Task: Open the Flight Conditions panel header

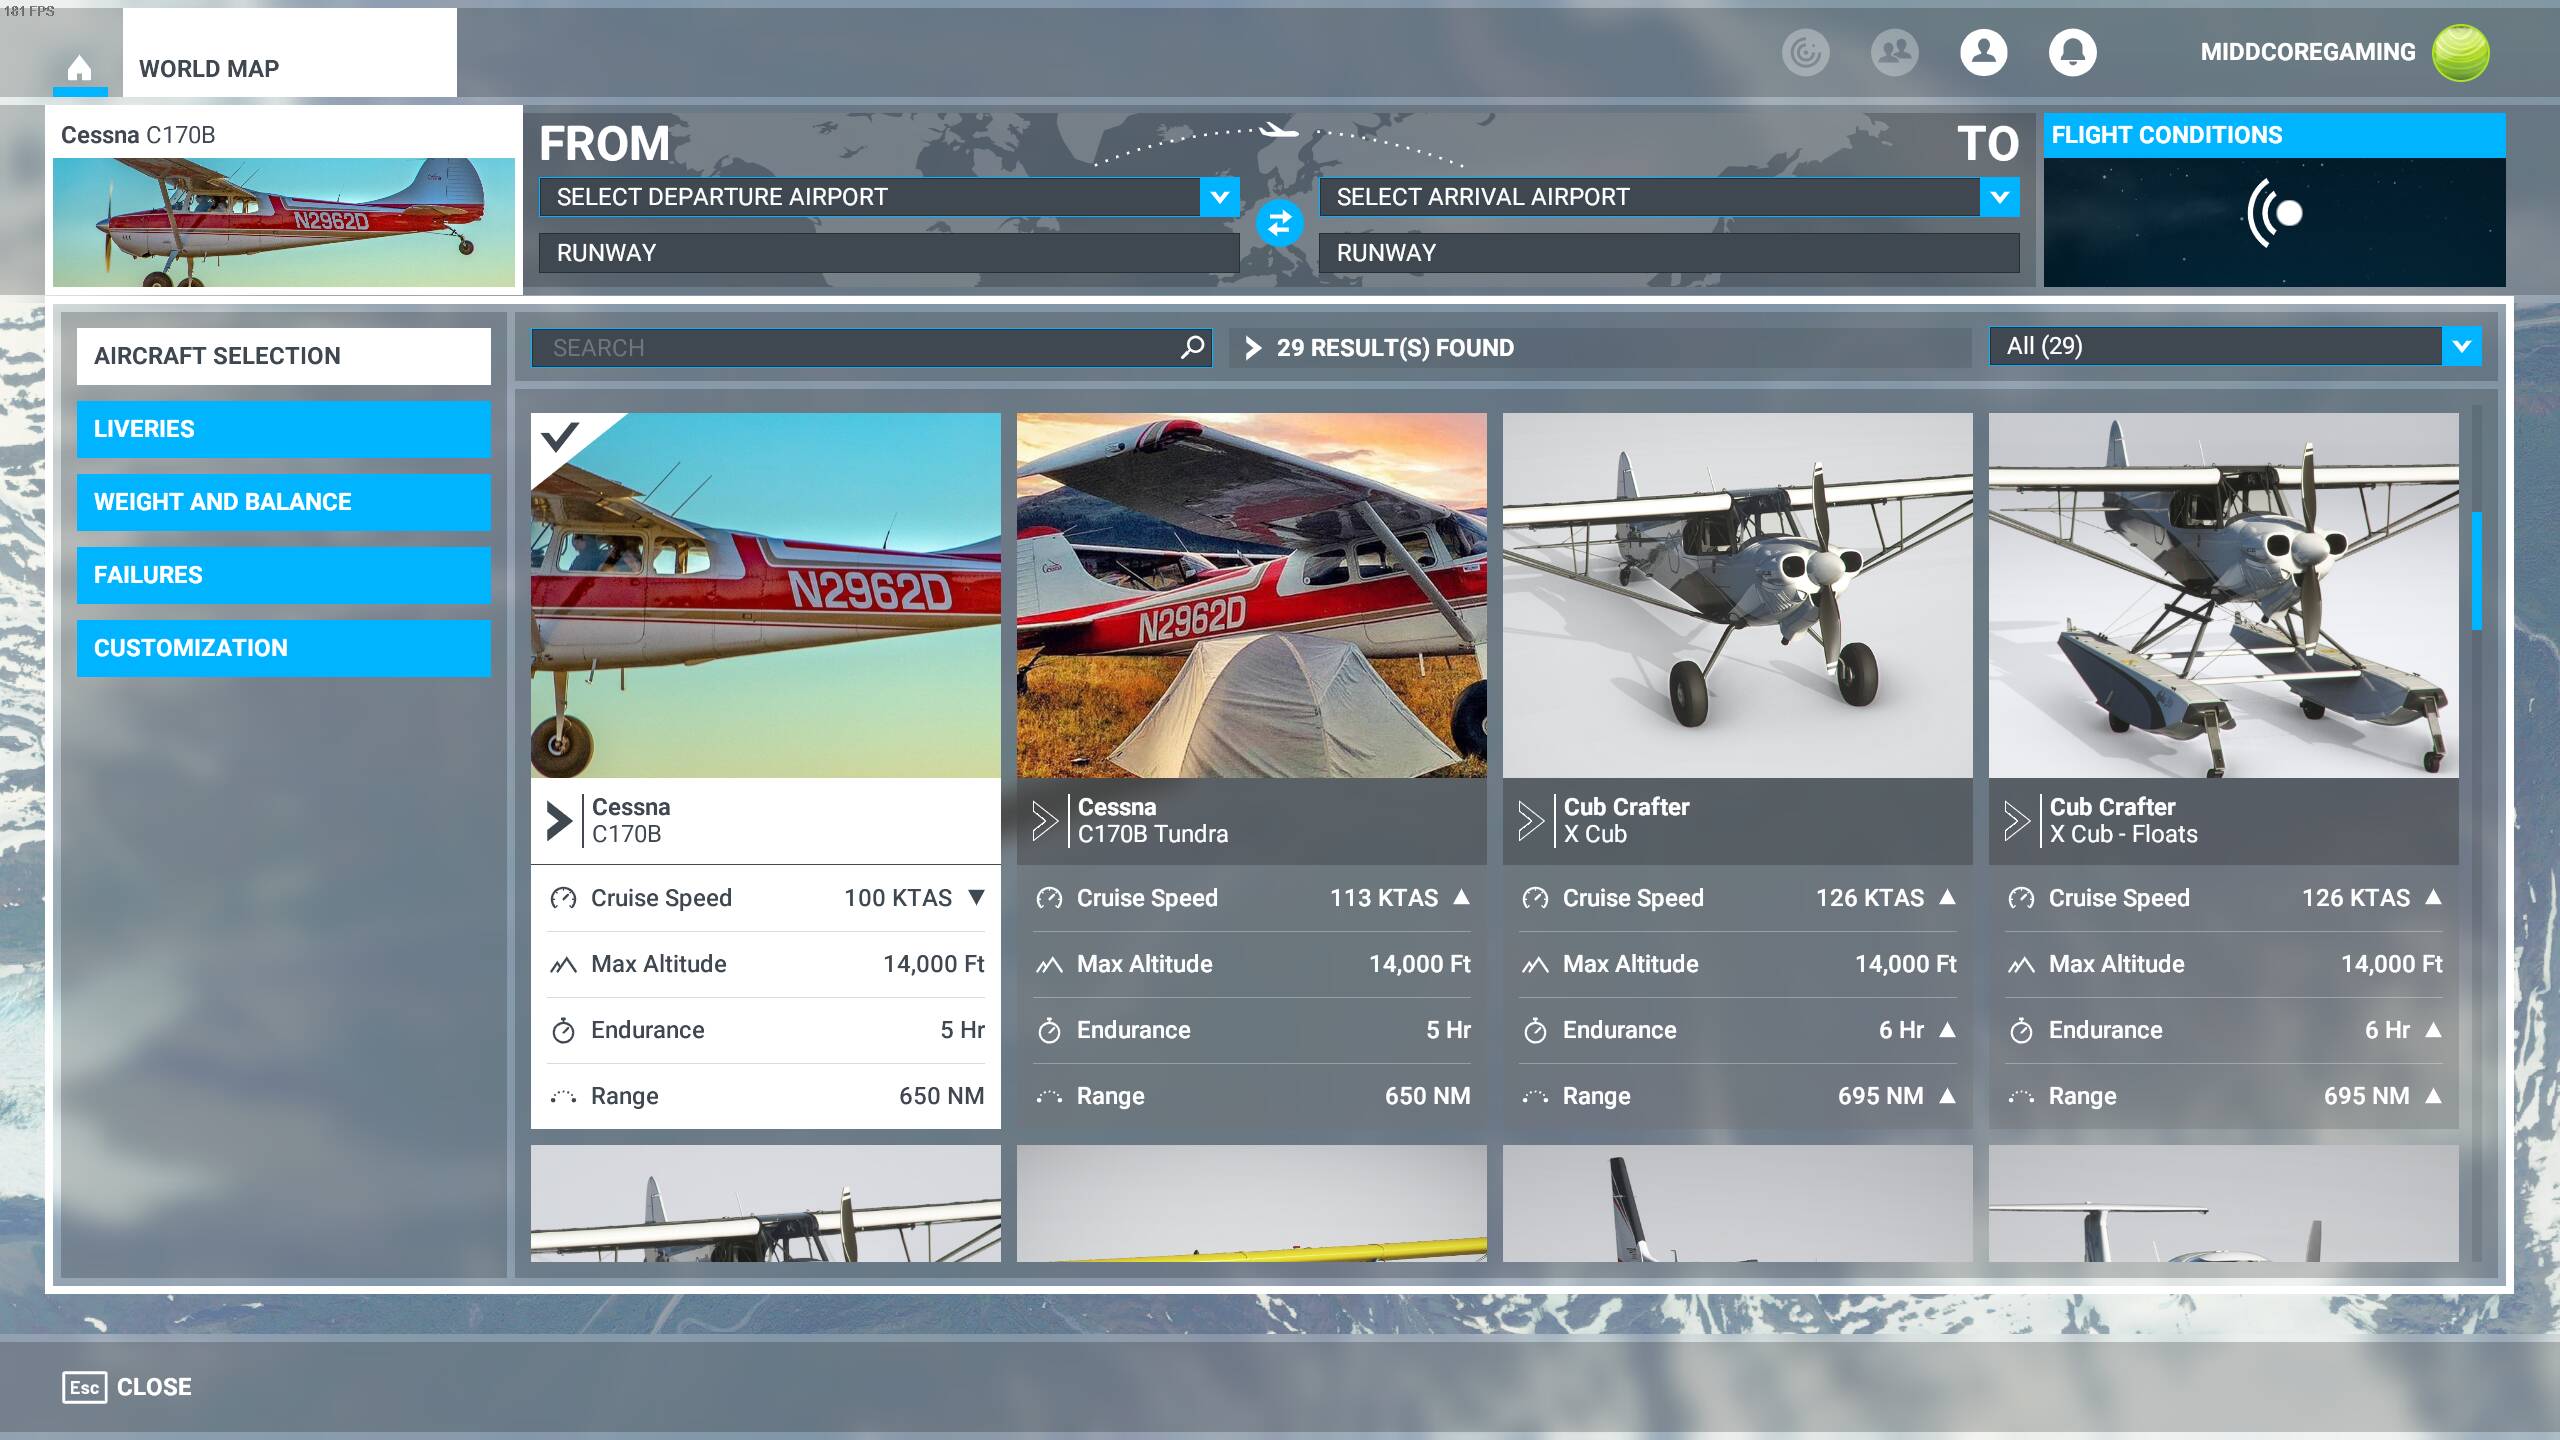Action: [x=2274, y=135]
